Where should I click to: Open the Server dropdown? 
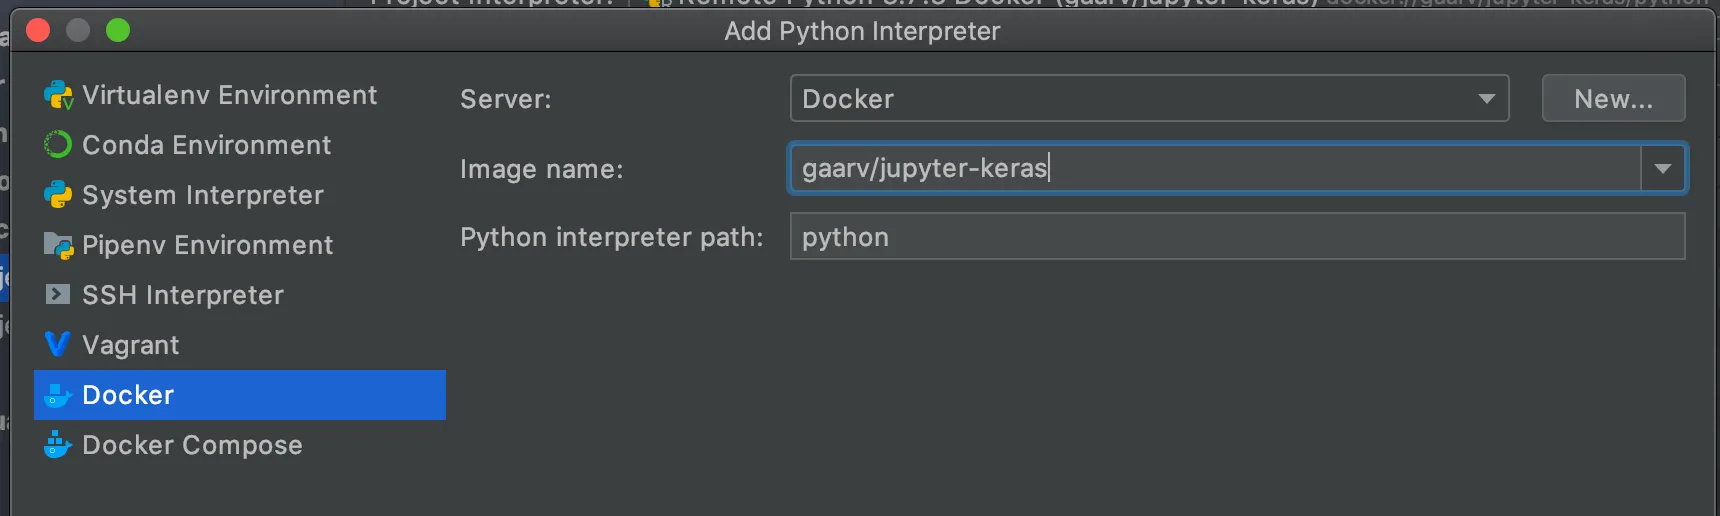coord(1148,99)
